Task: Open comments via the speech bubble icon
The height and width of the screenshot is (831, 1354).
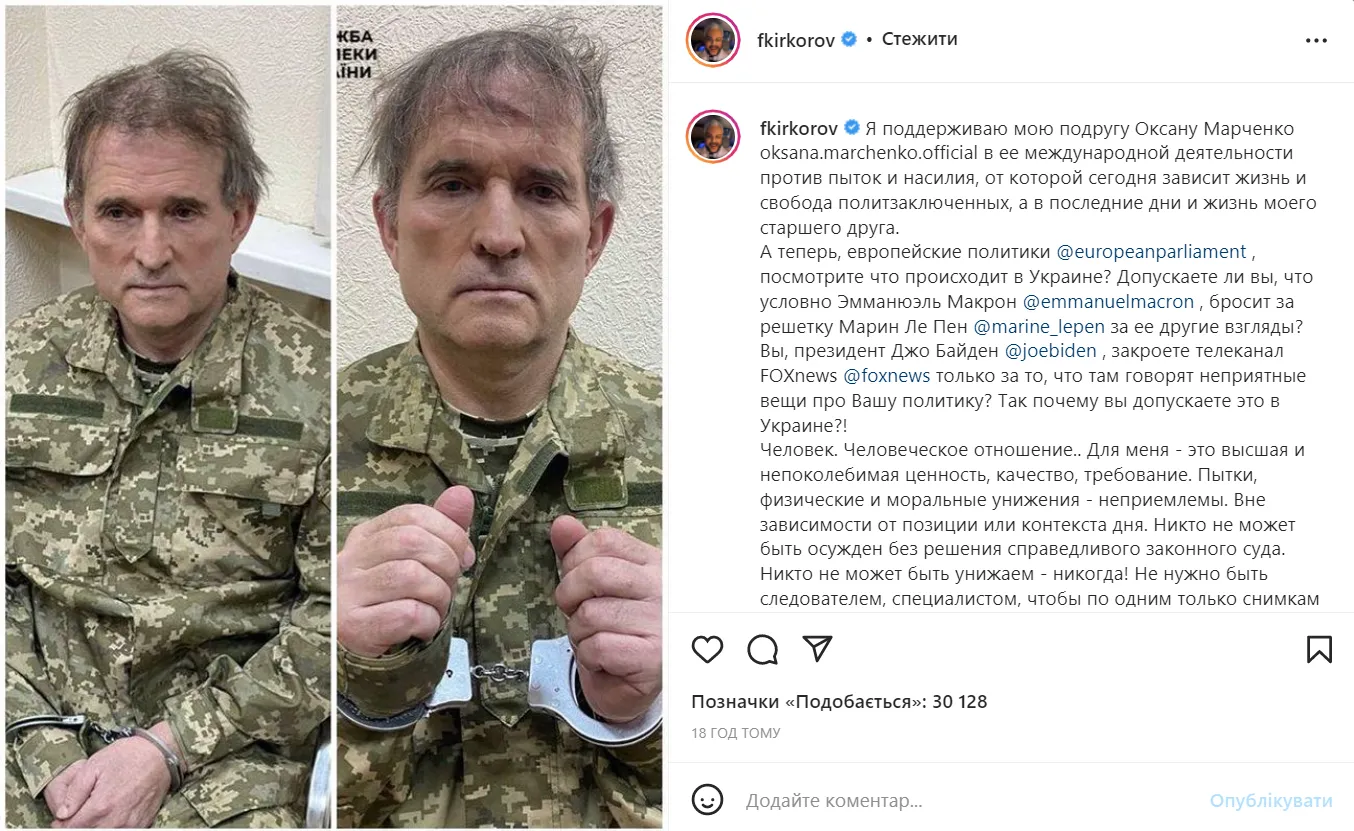Action: click(763, 649)
